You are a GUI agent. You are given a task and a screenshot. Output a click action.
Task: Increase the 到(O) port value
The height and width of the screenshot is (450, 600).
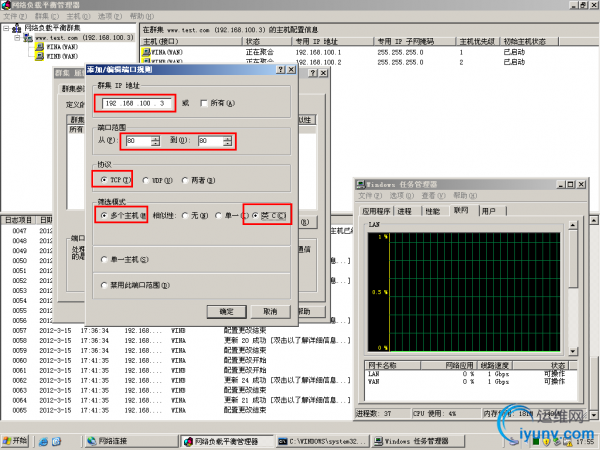(227, 139)
